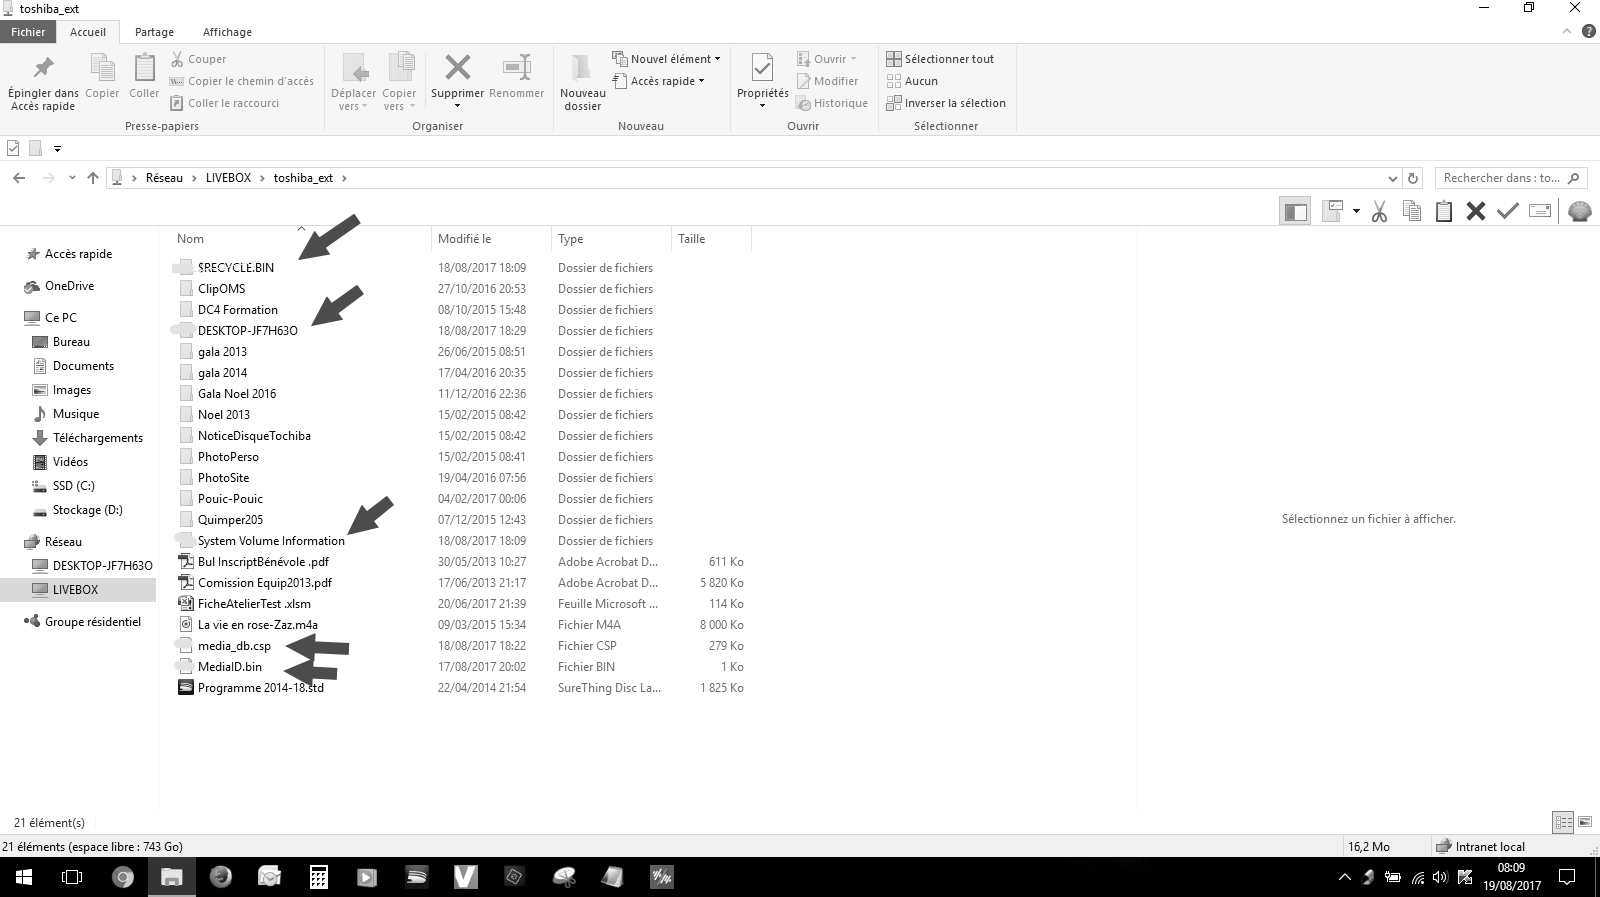Open Historique in the Ouvrir group
The width and height of the screenshot is (1600, 897).
pos(832,103)
